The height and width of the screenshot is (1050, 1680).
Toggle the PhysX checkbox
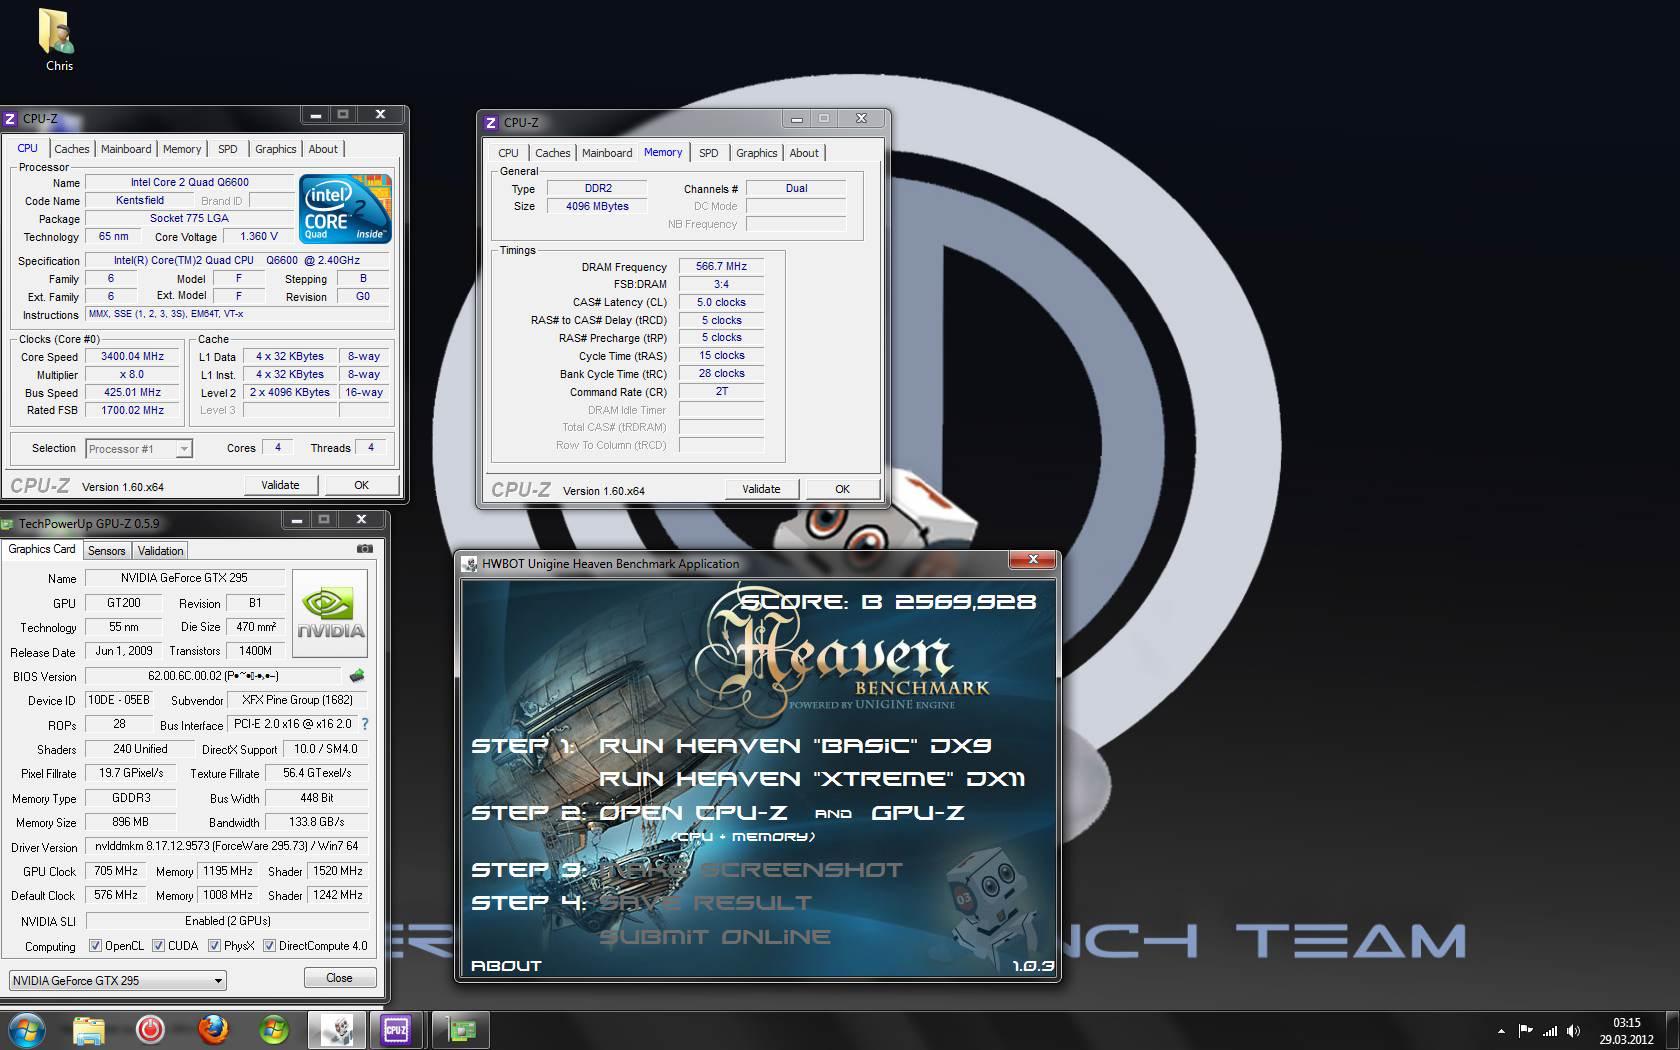click(x=214, y=945)
